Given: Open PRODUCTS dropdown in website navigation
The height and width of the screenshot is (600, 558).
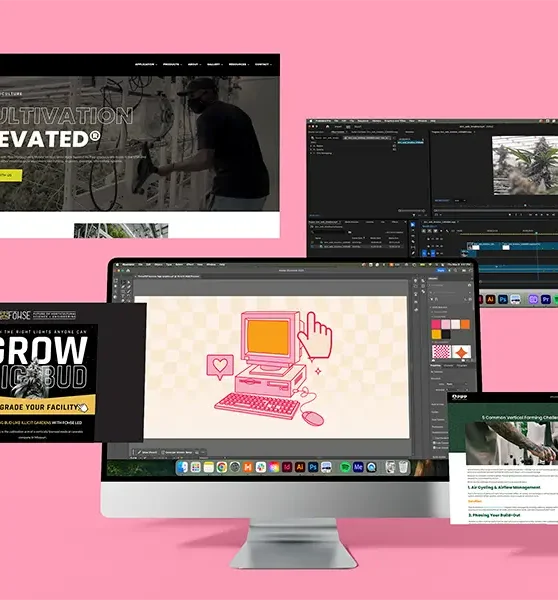Looking at the screenshot, I should [x=172, y=64].
